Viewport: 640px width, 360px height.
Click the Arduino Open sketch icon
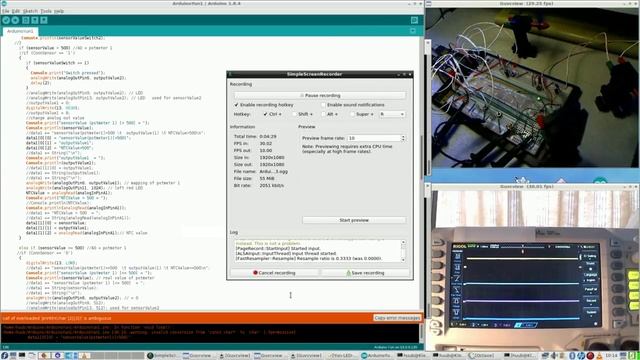pyautogui.click(x=35, y=20)
